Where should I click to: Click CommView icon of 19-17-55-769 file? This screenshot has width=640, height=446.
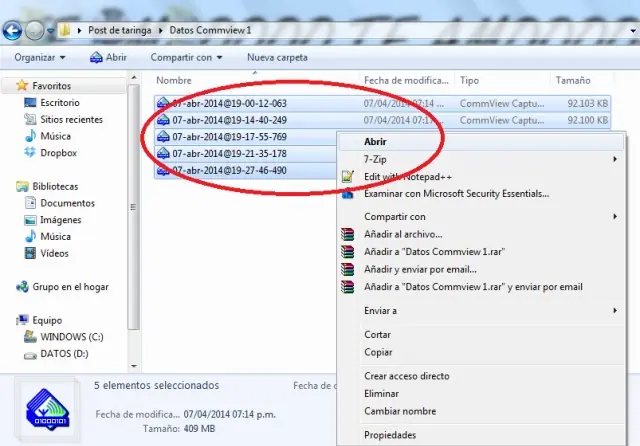click(163, 137)
